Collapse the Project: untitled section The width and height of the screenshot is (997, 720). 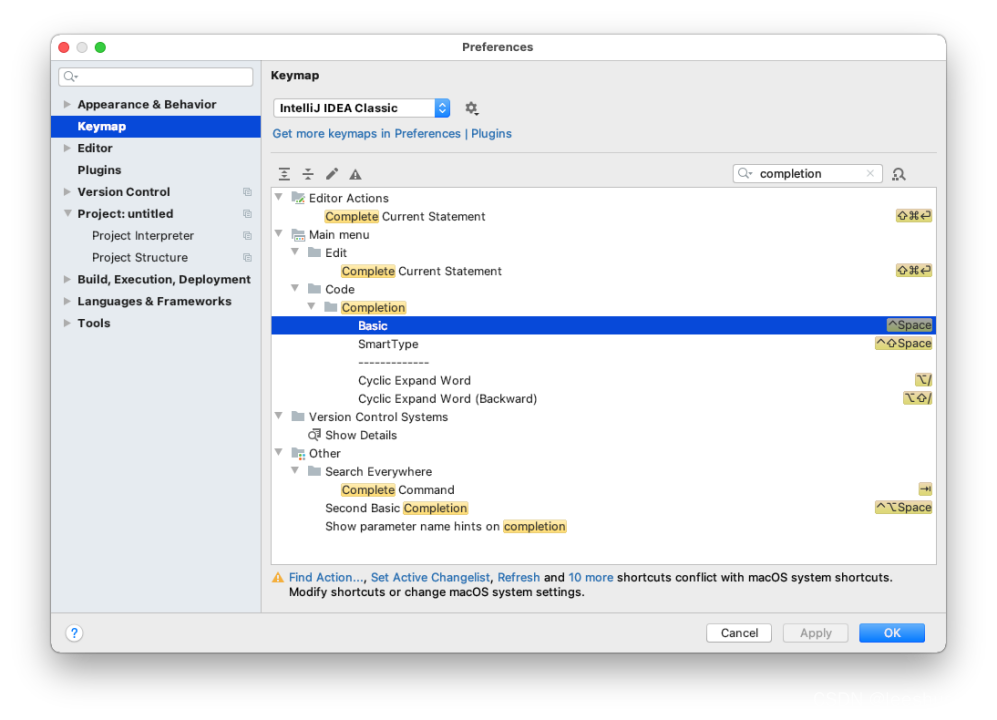67,214
